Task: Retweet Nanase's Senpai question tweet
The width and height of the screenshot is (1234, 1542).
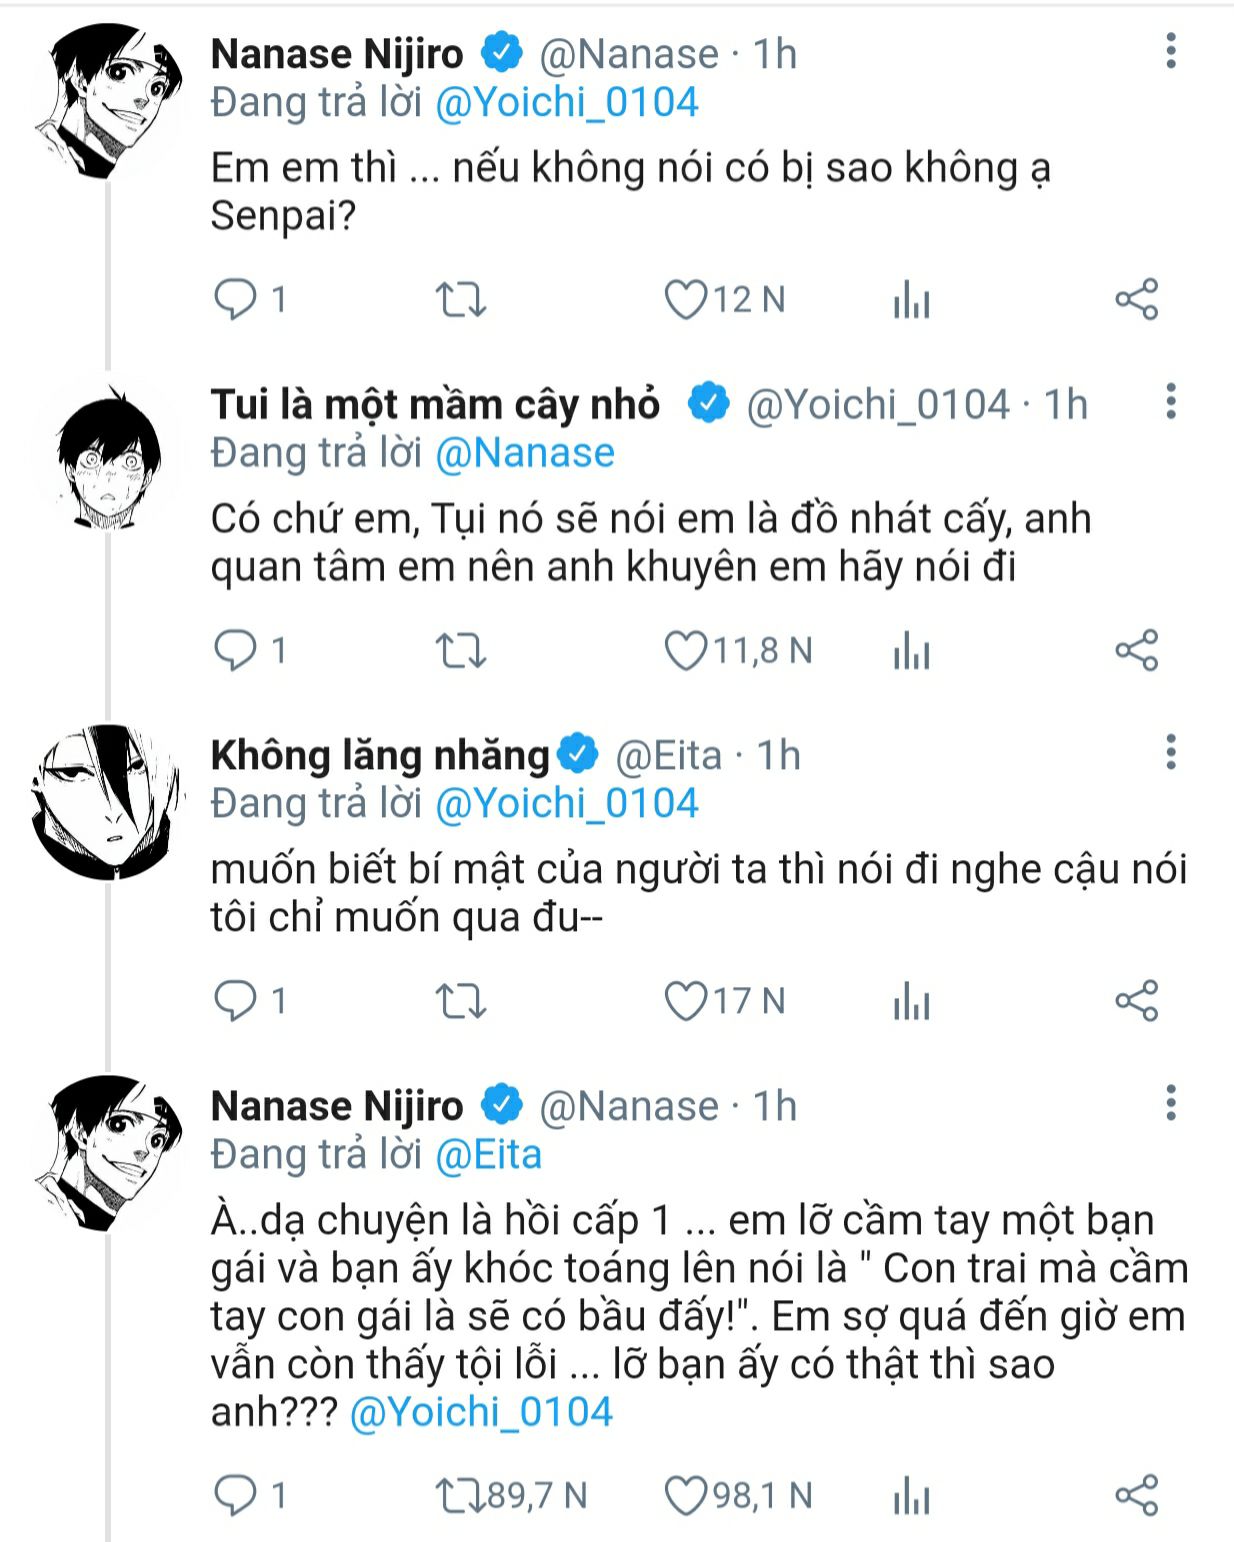Action: coord(461,299)
